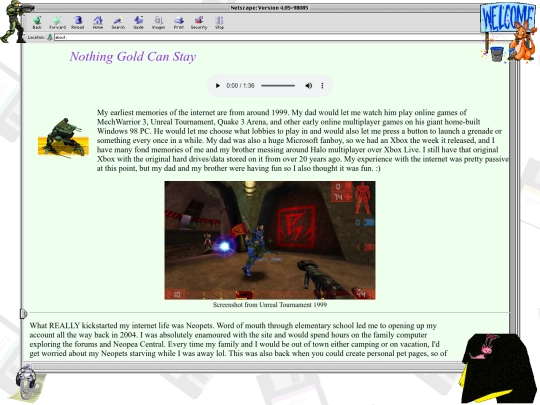The image size is (540, 405).
Task: Click the Netscape window title bar text
Action: (x=269, y=8)
